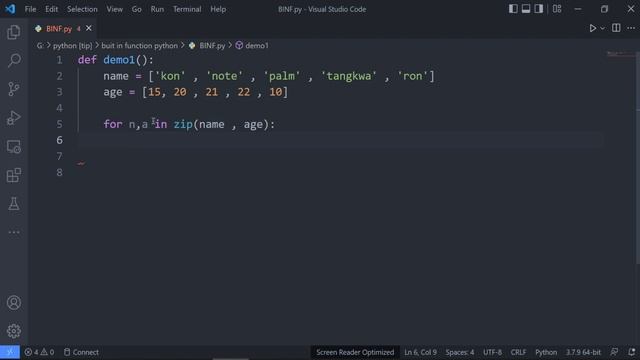Click BINF.py in breadcrumb path
Screen dimensions: 640x360
pos(212,45)
